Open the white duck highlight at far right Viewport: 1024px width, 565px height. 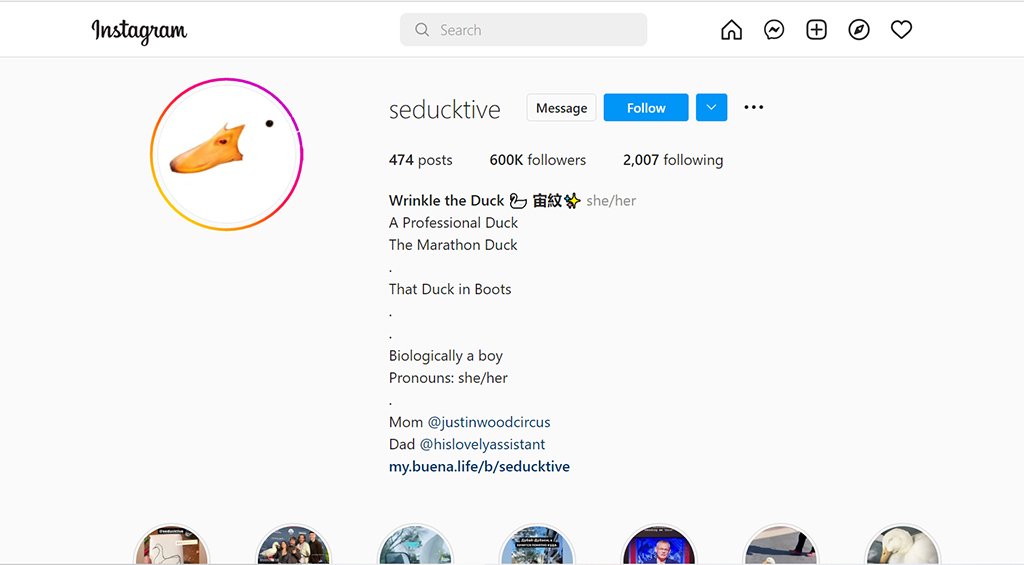902,548
